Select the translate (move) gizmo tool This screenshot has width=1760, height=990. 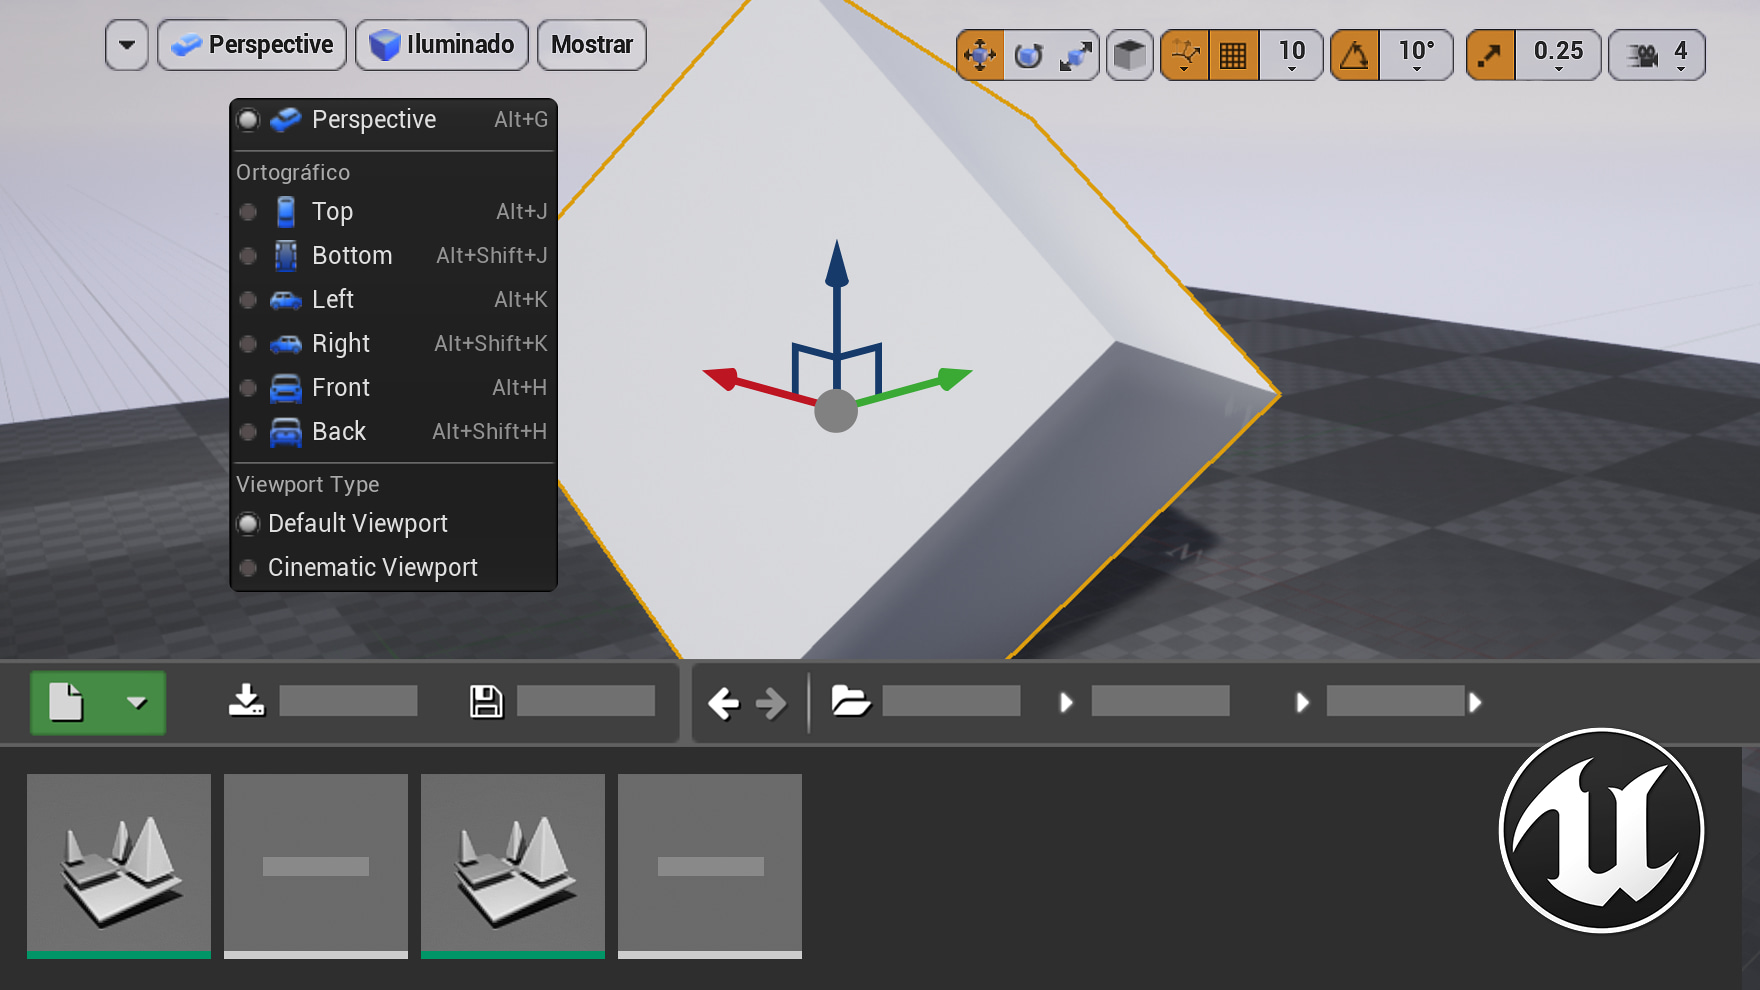980,55
